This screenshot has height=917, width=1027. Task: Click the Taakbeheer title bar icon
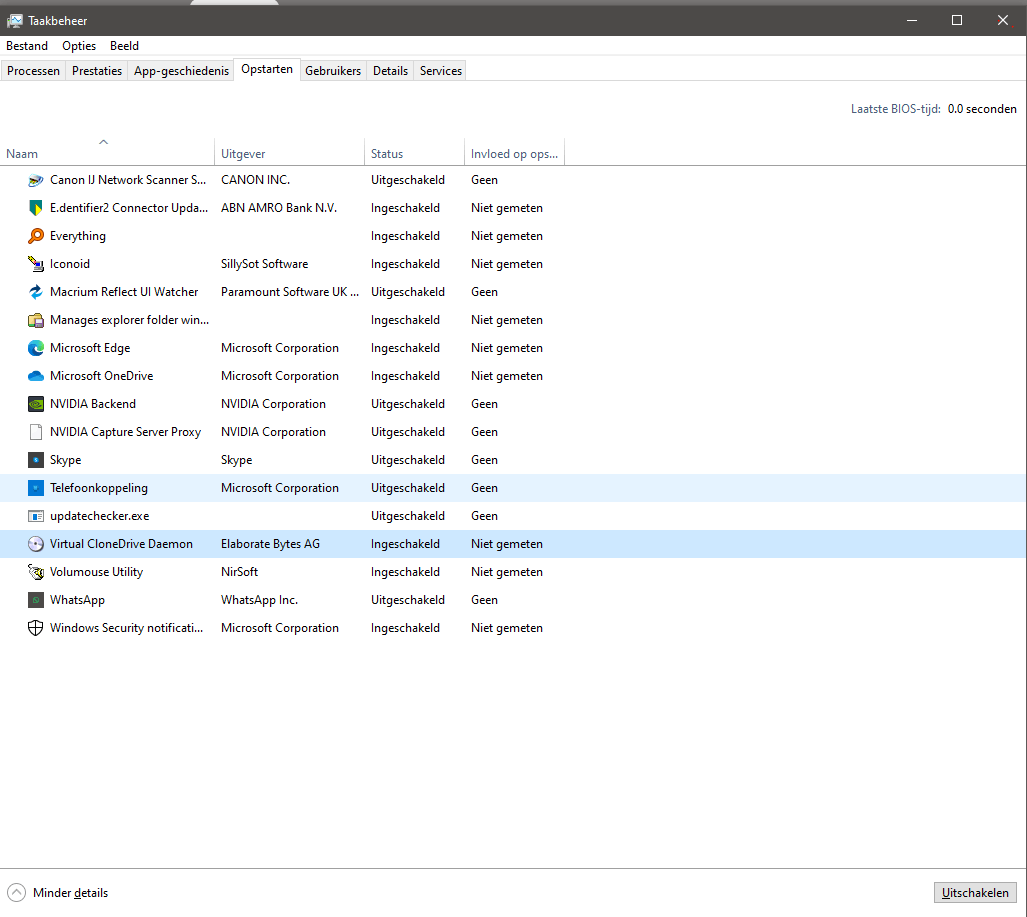click(14, 21)
